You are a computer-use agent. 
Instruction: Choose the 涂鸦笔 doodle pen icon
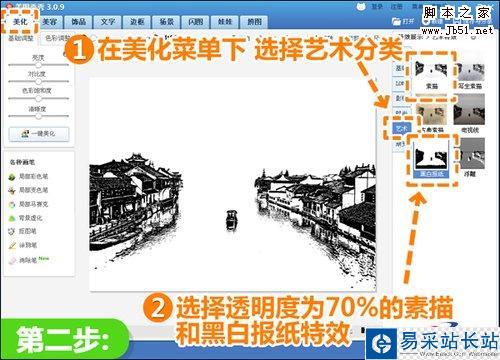(12, 246)
